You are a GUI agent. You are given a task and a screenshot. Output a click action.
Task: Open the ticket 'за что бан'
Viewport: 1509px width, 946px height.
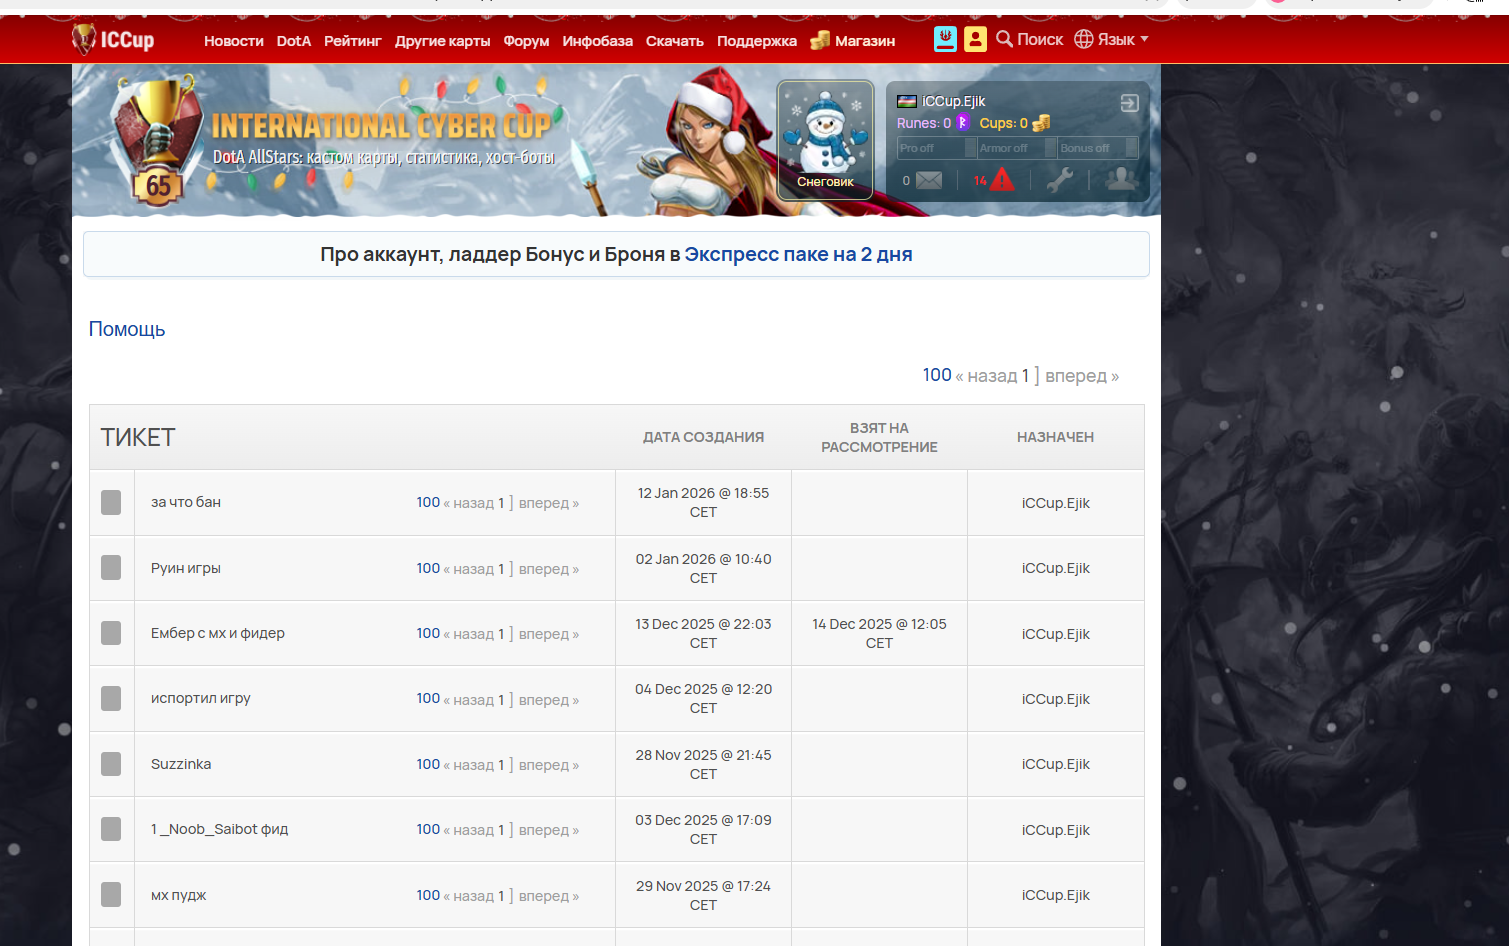(x=186, y=502)
